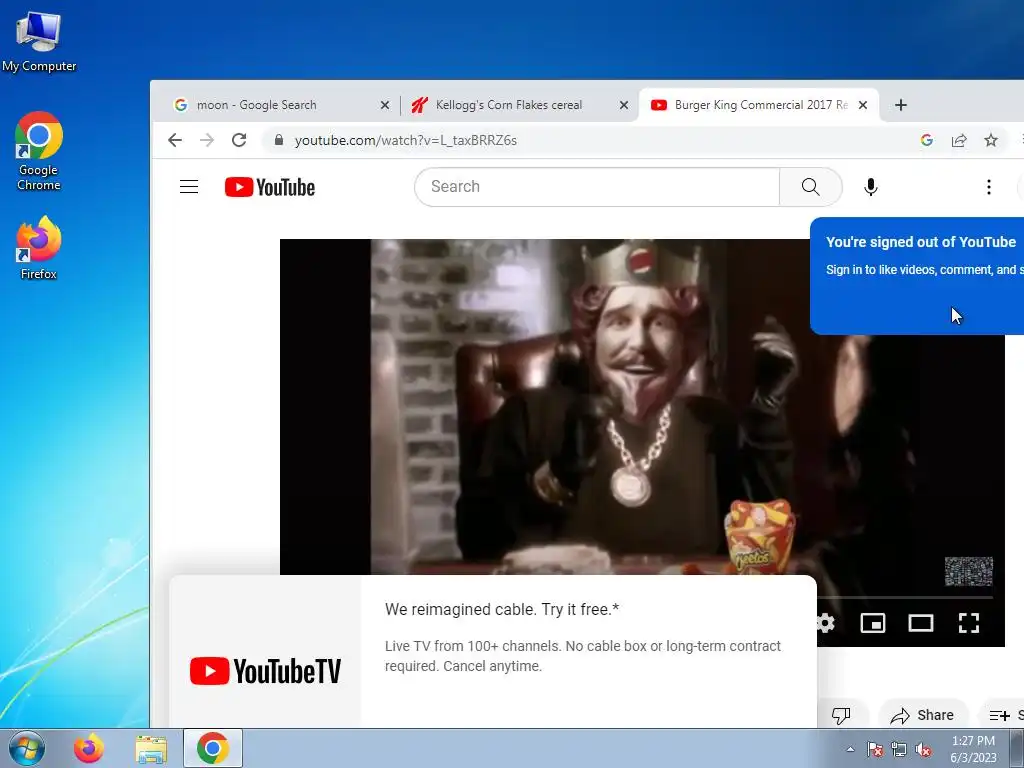Open Google Chrome desktop shortcut
The image size is (1024, 768).
(39, 151)
